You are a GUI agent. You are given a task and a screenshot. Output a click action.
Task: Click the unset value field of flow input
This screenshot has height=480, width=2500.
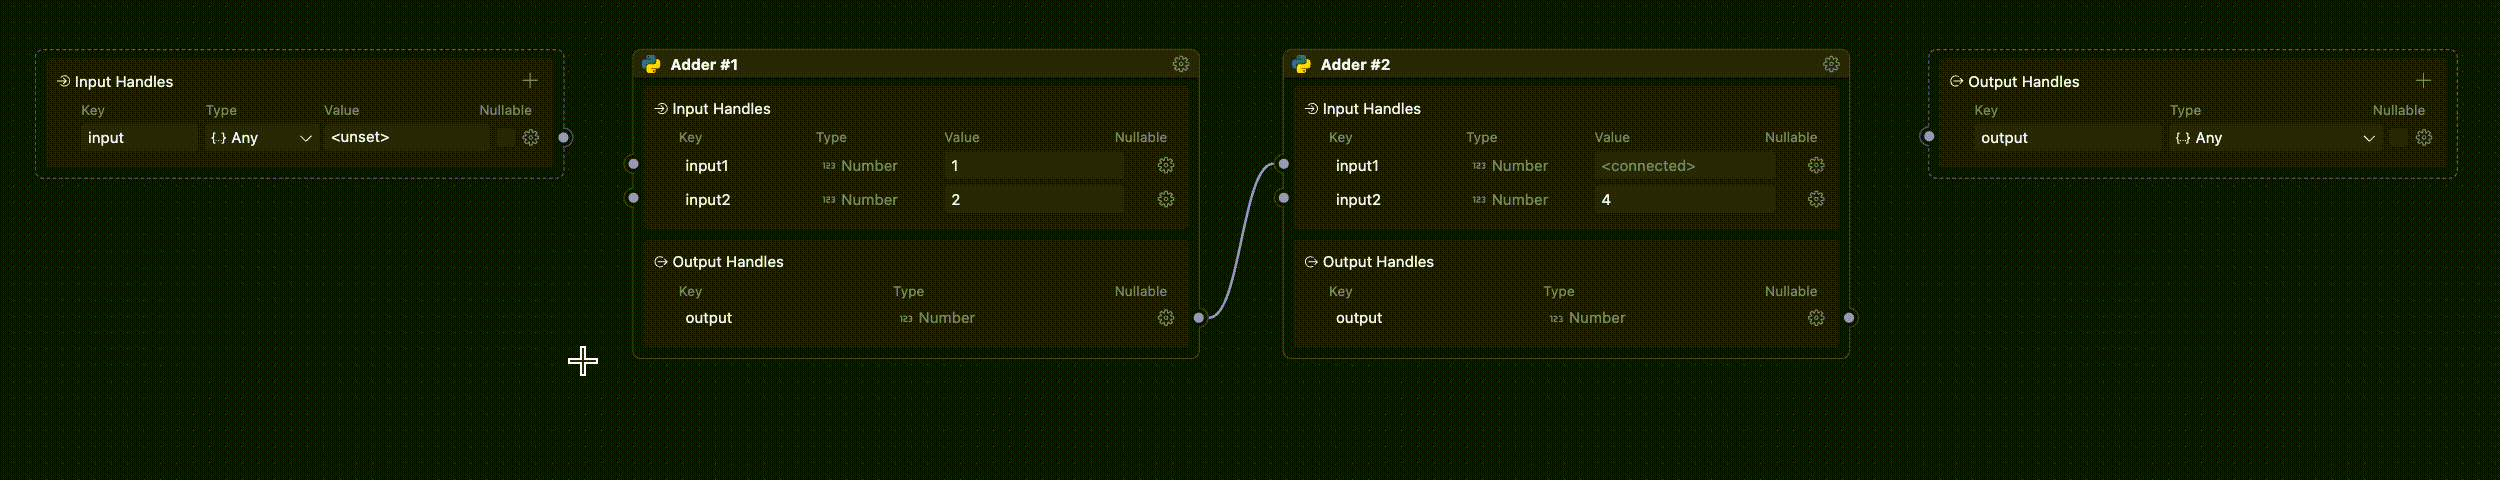[x=406, y=138]
